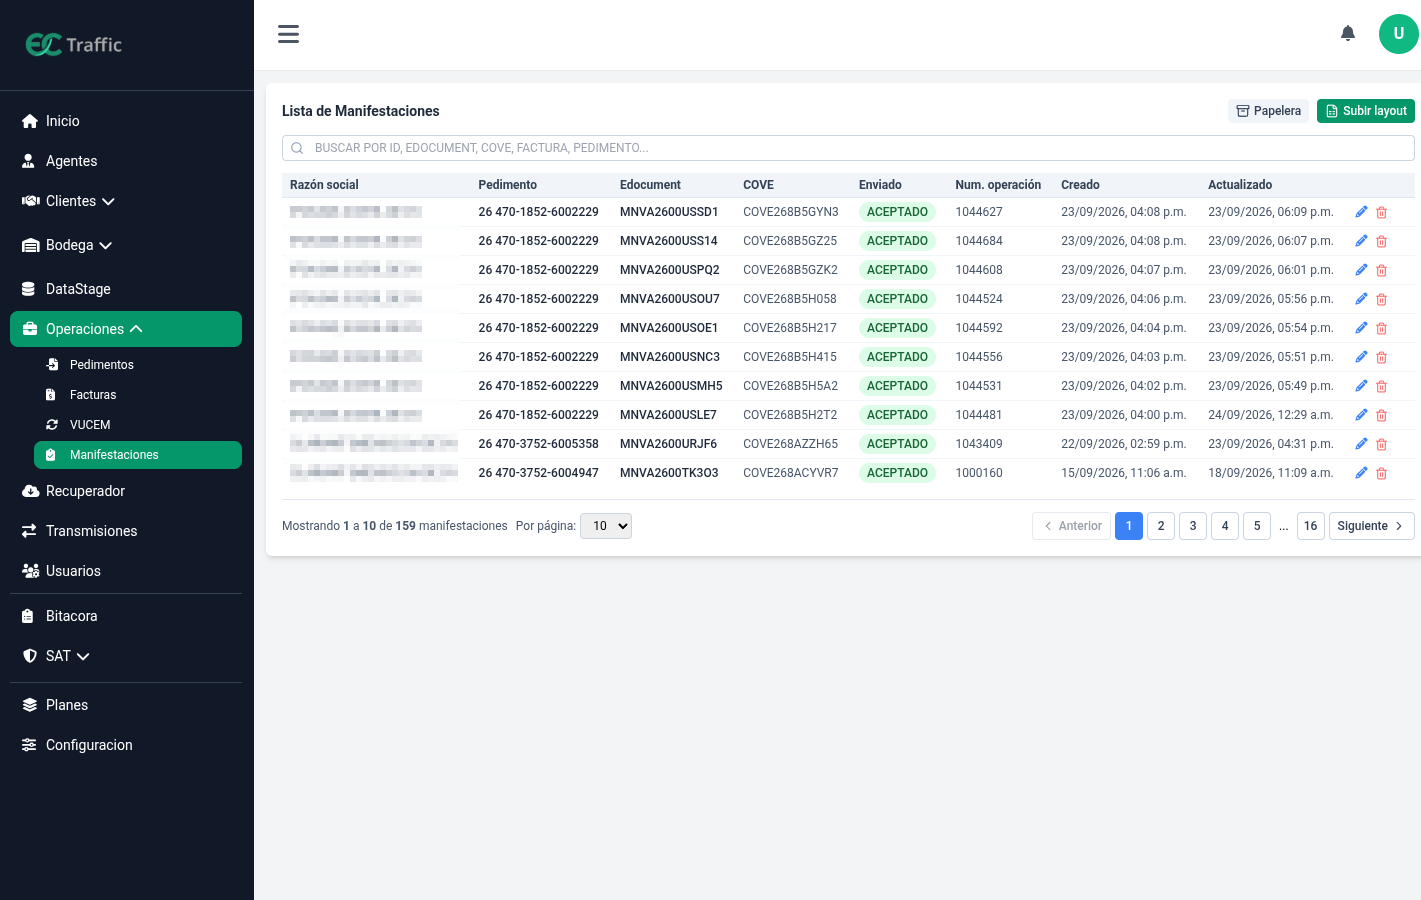Edit the MNVA2600USOE1 row
The image size is (1421, 900).
(1361, 328)
